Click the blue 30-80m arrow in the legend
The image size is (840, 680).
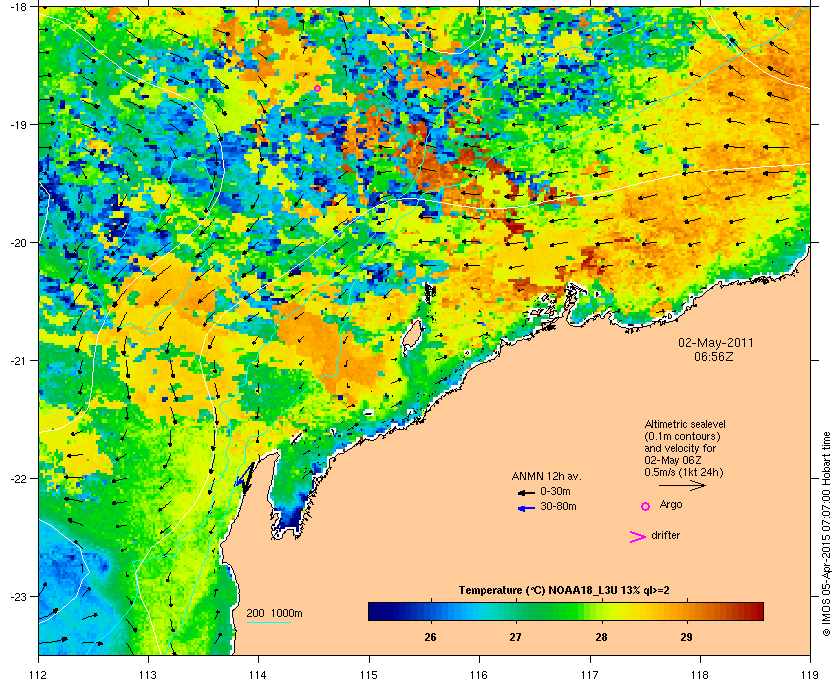[526, 508]
